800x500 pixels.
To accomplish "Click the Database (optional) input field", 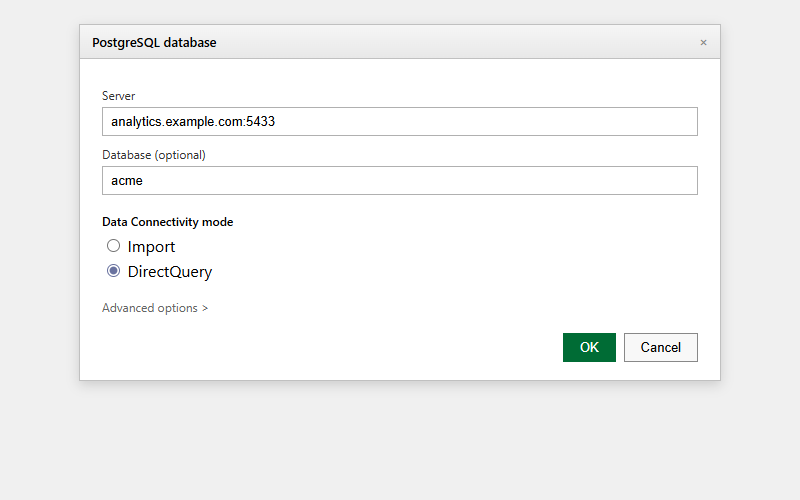I will pyautogui.click(x=399, y=181).
